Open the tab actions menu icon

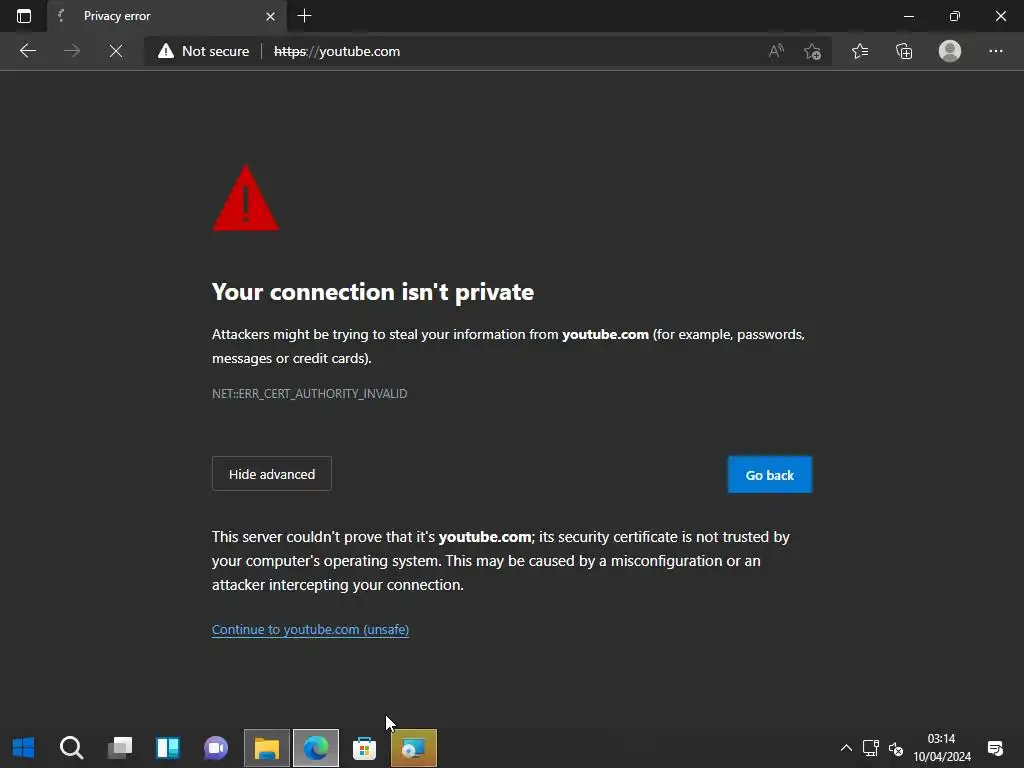(24, 16)
